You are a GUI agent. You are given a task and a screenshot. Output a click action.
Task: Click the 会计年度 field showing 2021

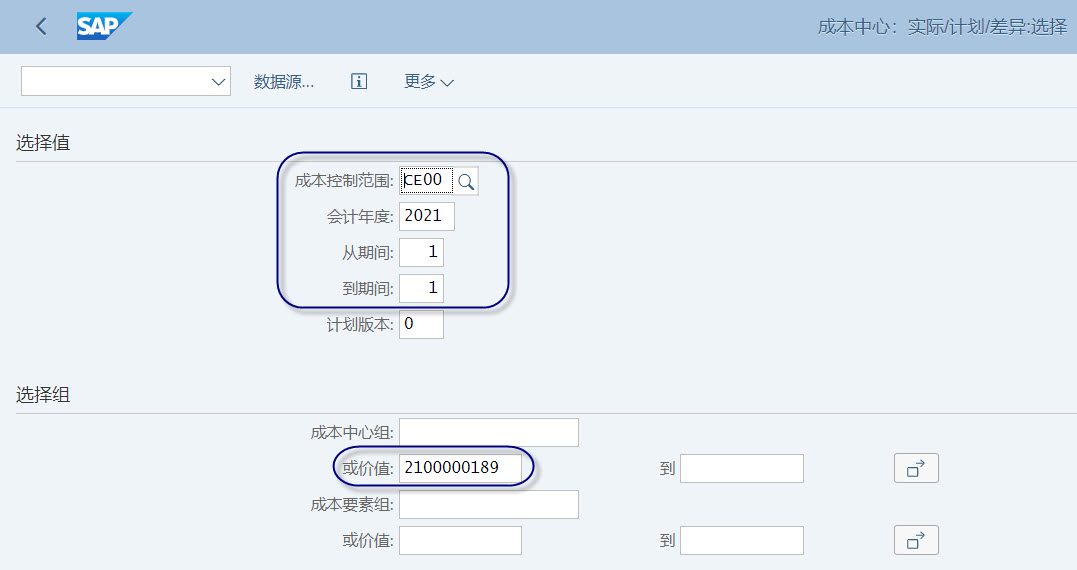pyautogui.click(x=427, y=216)
